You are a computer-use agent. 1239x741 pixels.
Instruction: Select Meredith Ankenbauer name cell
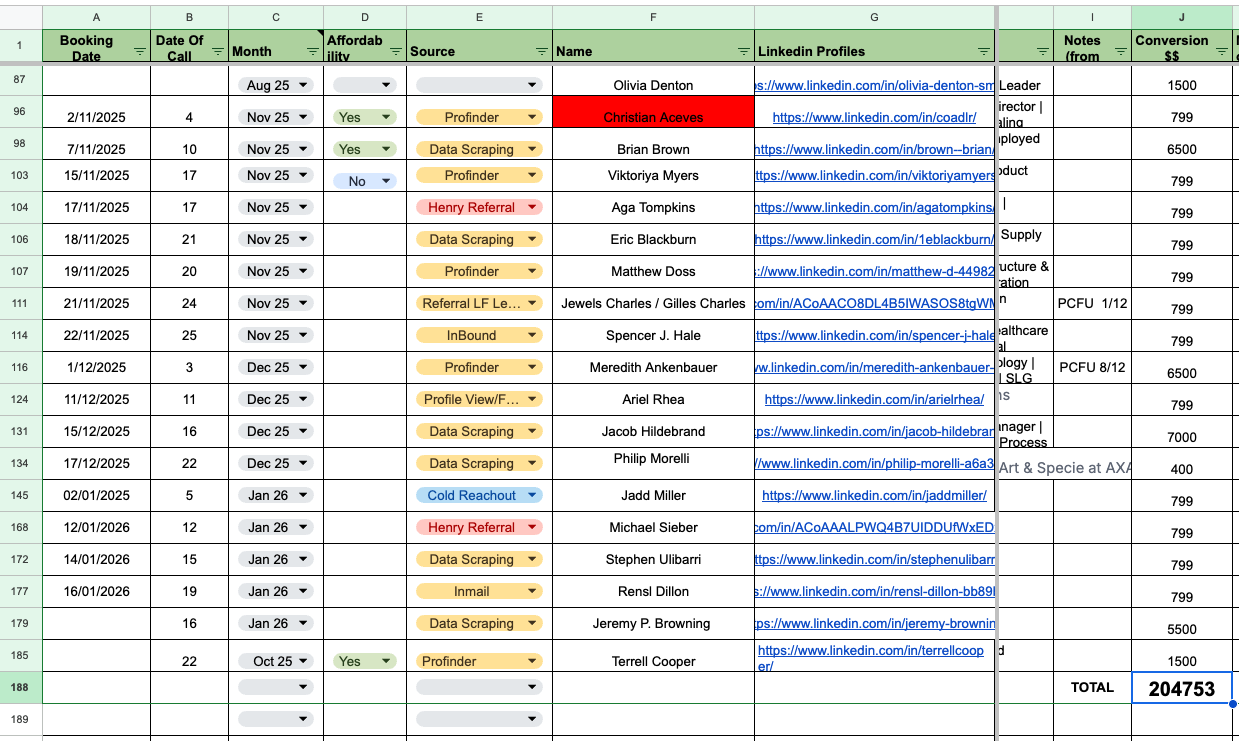point(653,367)
